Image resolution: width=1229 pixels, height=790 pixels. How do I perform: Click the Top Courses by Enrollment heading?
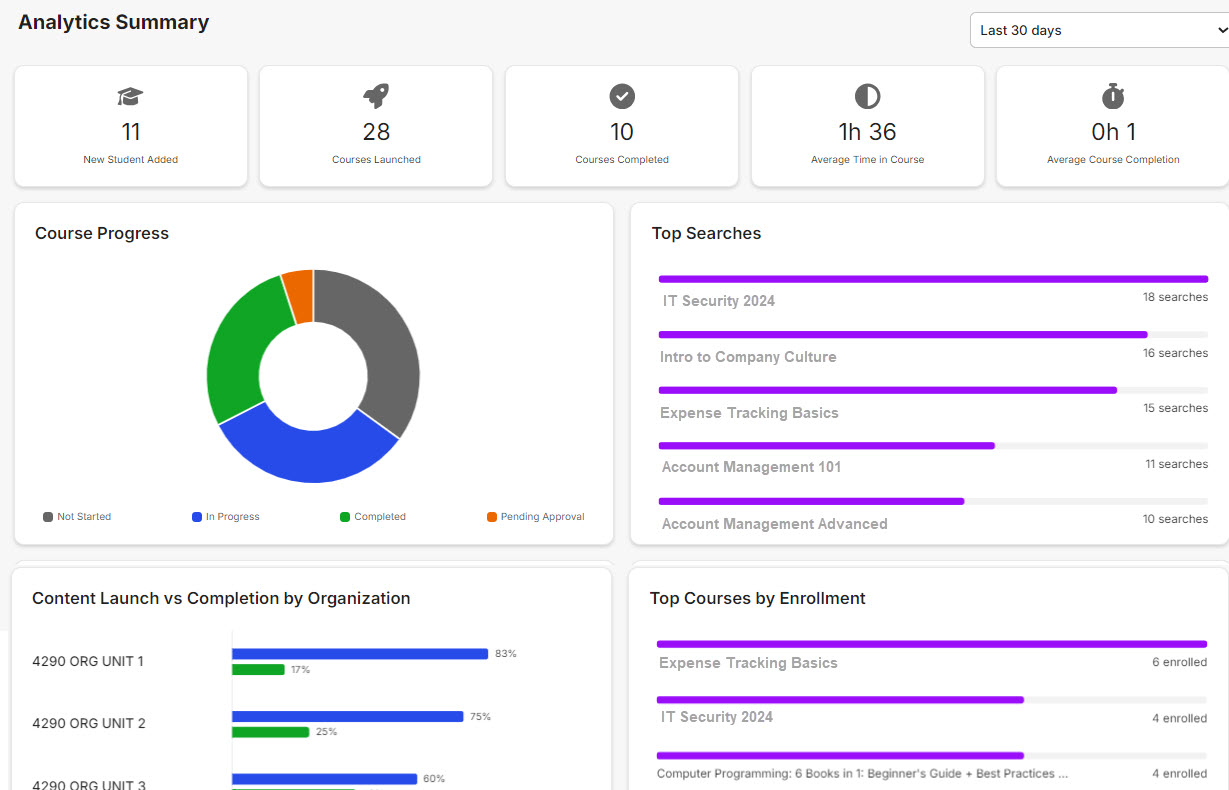click(758, 599)
